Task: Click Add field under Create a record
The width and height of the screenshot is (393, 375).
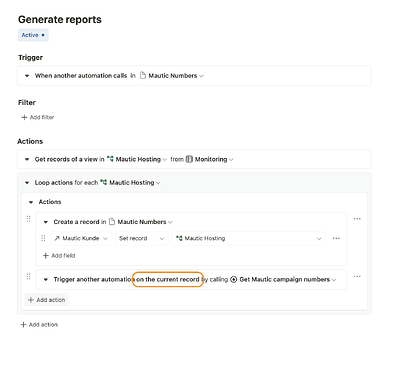Action: coord(59,256)
